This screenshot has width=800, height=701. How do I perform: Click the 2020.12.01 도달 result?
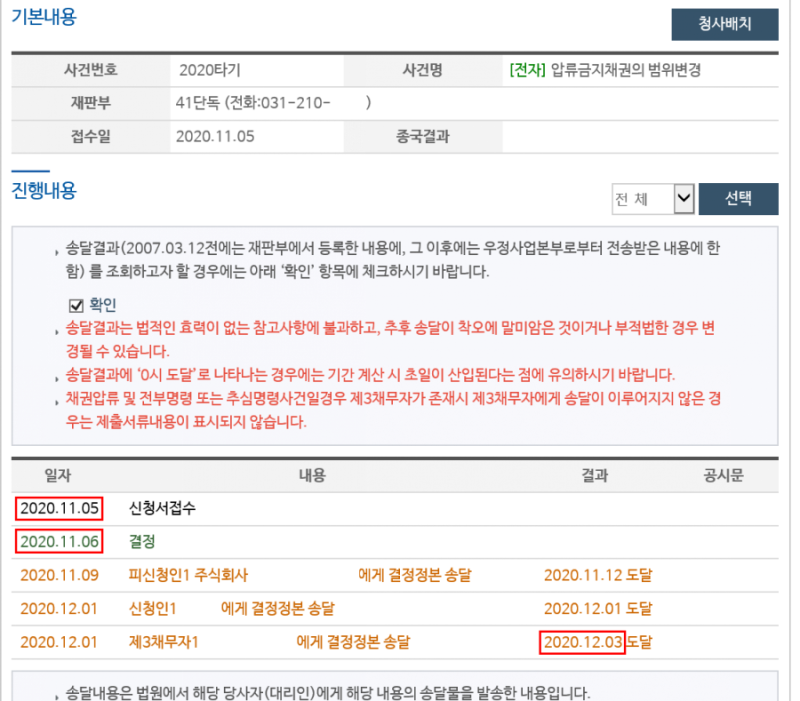point(598,608)
